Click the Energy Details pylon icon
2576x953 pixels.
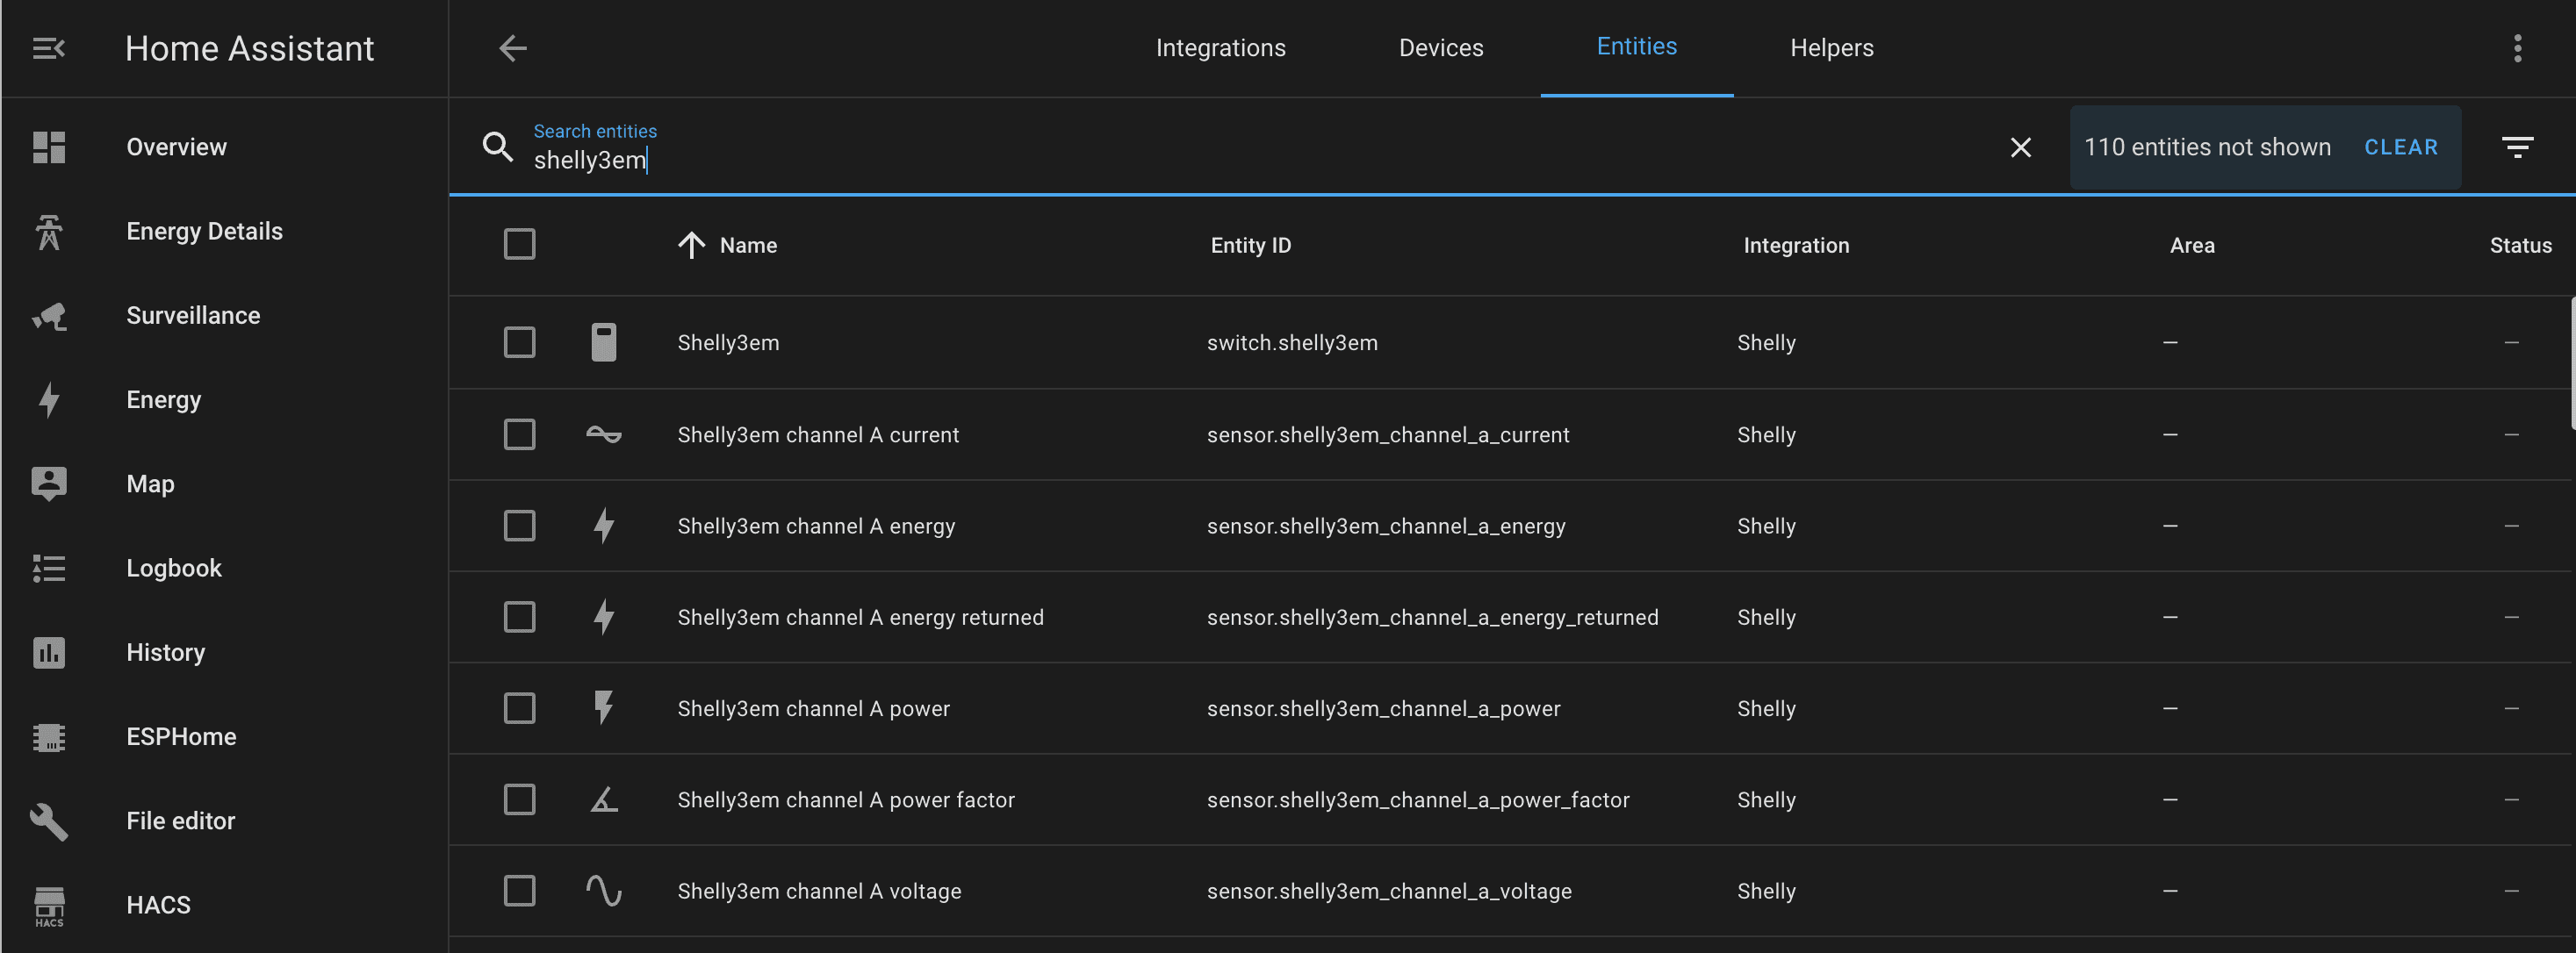coord(48,231)
